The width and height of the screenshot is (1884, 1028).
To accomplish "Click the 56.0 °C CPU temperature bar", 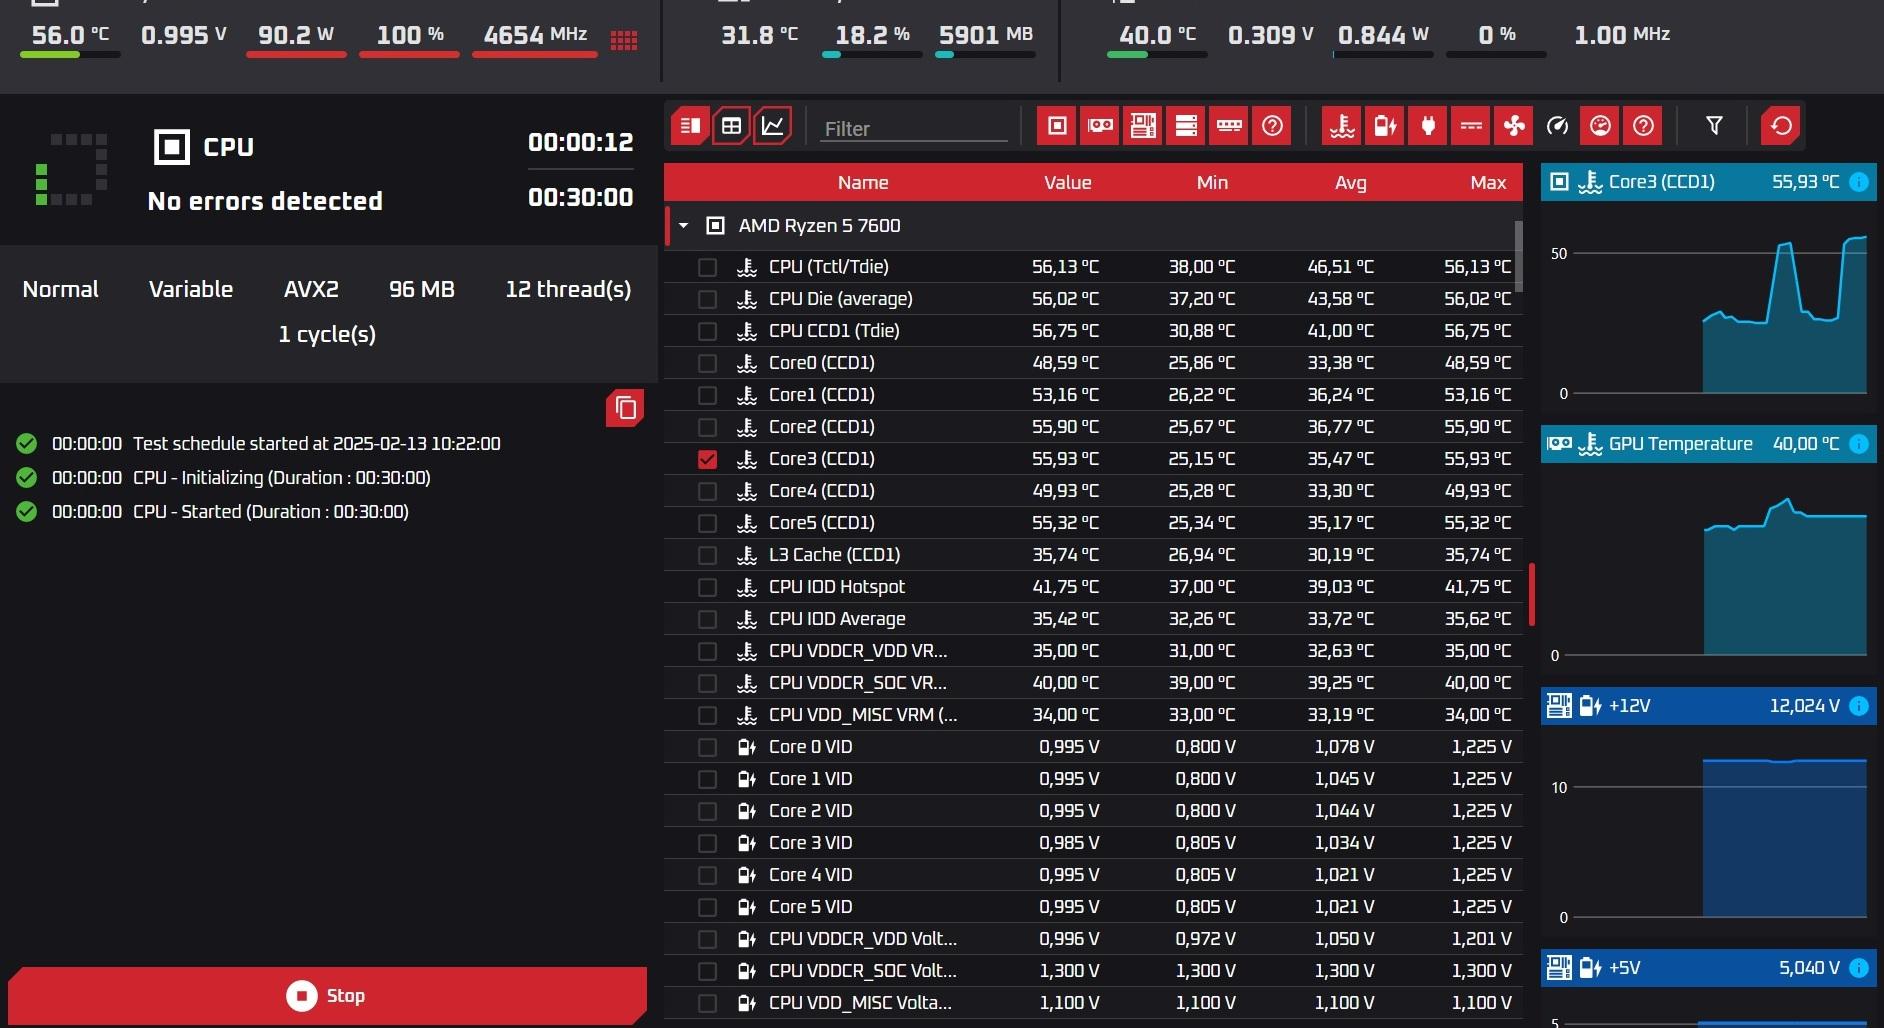I will click(70, 54).
